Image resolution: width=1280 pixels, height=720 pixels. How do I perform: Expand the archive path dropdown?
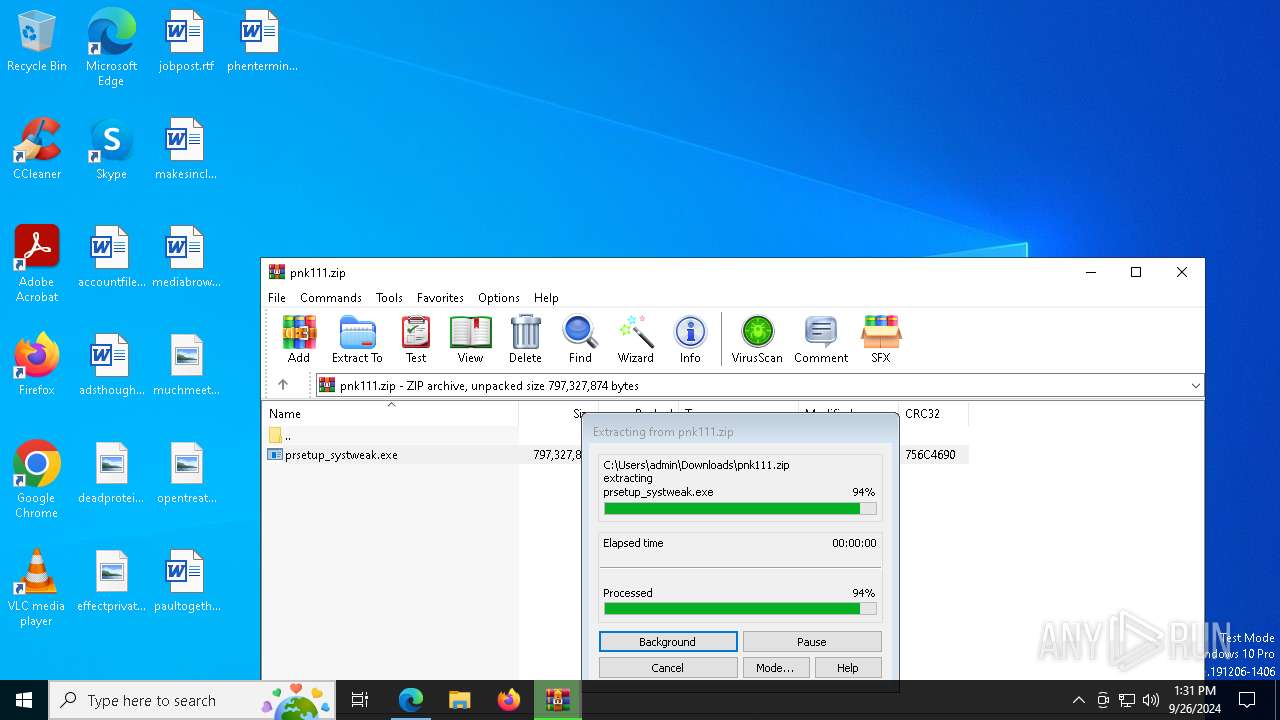click(x=1195, y=386)
